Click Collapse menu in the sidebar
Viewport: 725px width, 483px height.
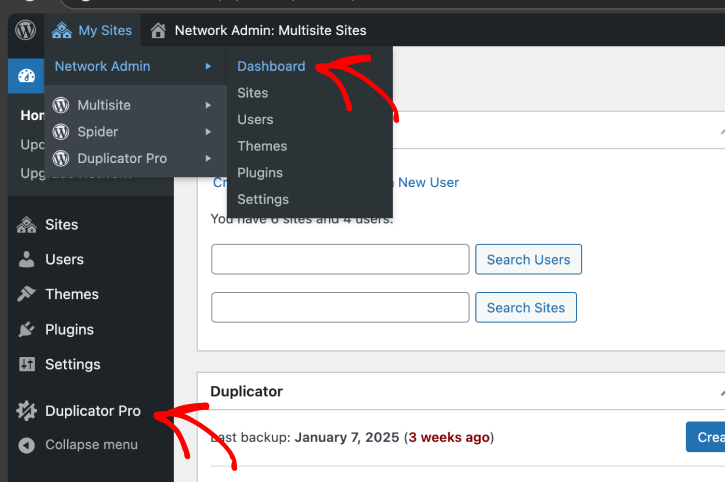[91, 445]
